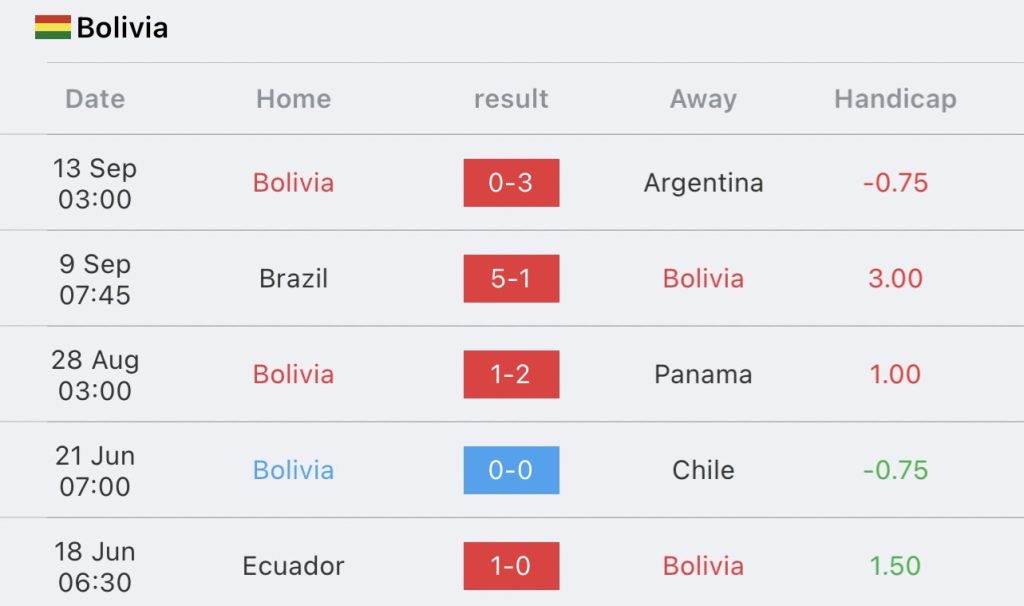Select the Panama team name
The image size is (1024, 606).
703,374
